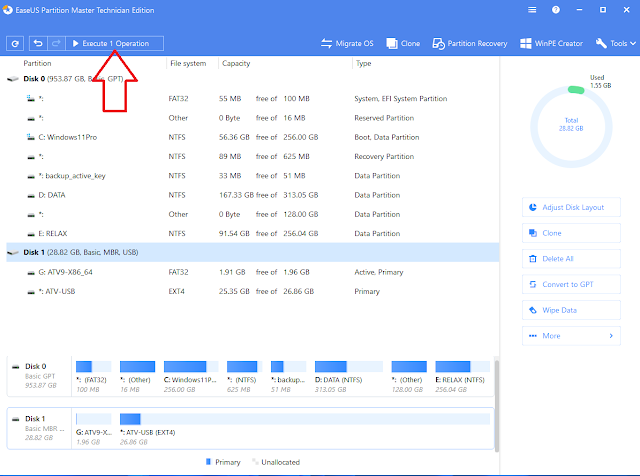Click the File system column header
The height and width of the screenshot is (476, 640).
188,63
